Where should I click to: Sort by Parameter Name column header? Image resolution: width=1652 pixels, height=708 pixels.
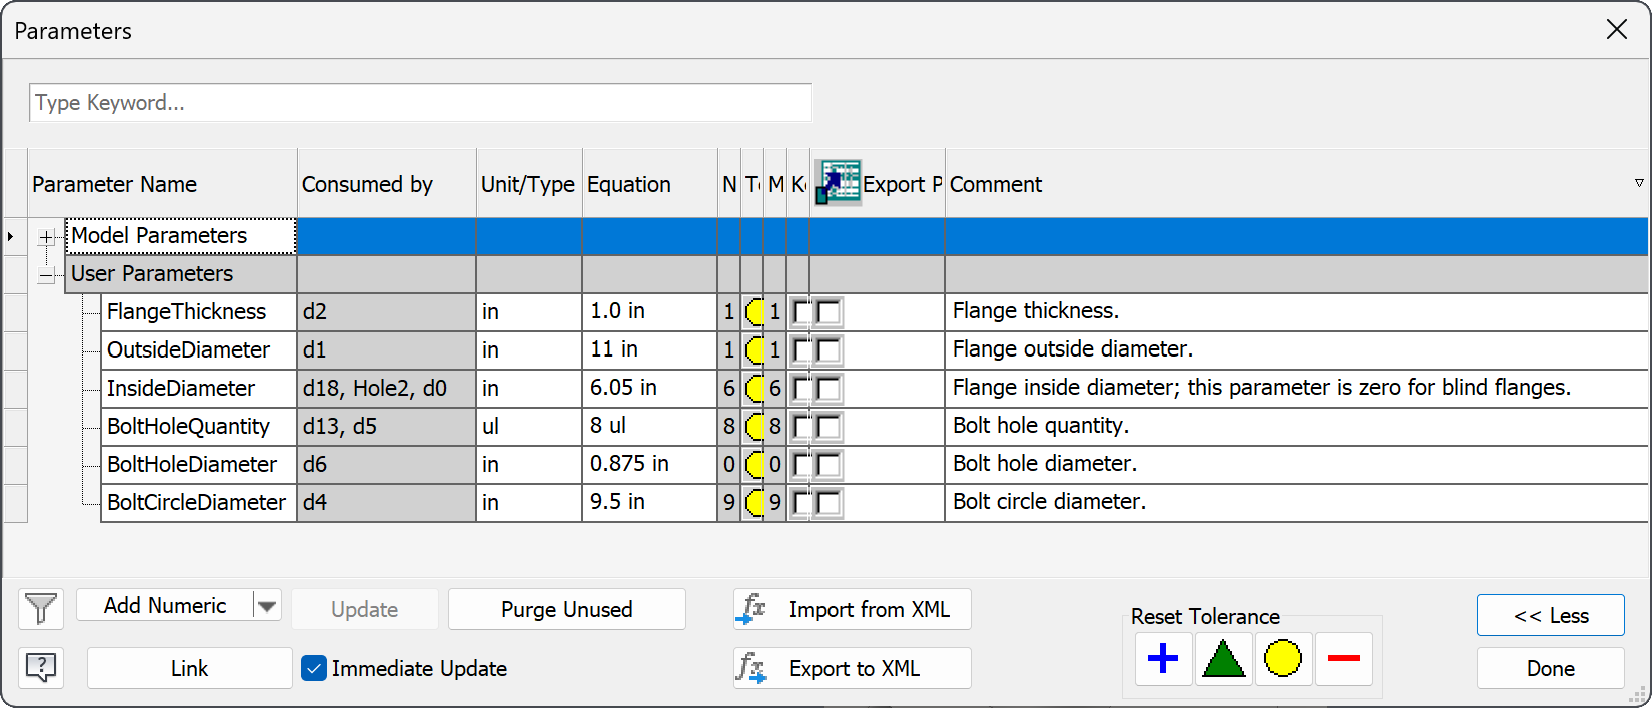(x=163, y=184)
